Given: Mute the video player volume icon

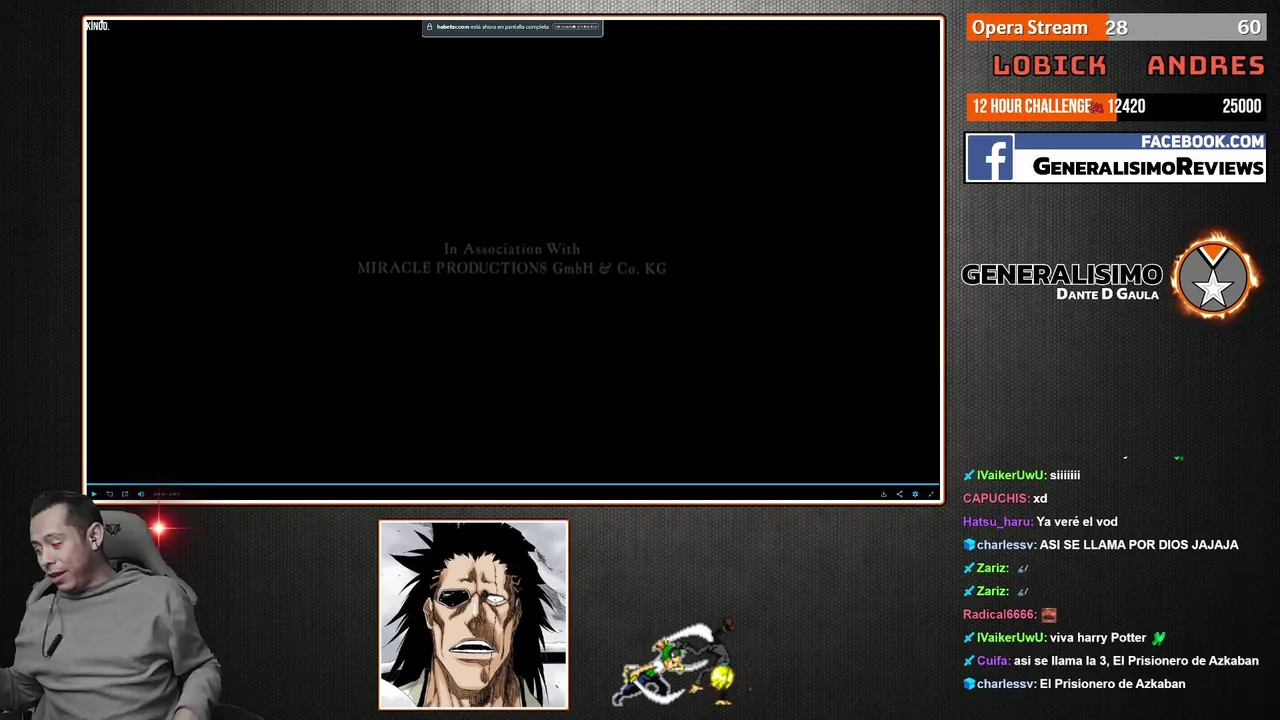Looking at the screenshot, I should 141,494.
